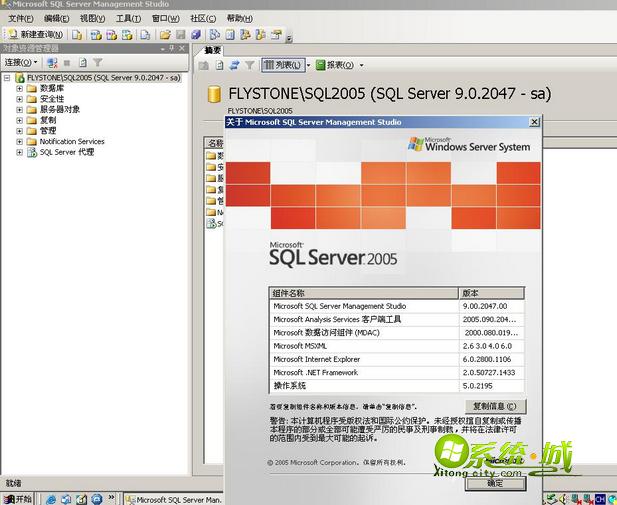Open the 编辑(E) menu
This screenshot has width=617, height=505.
[x=56, y=18]
